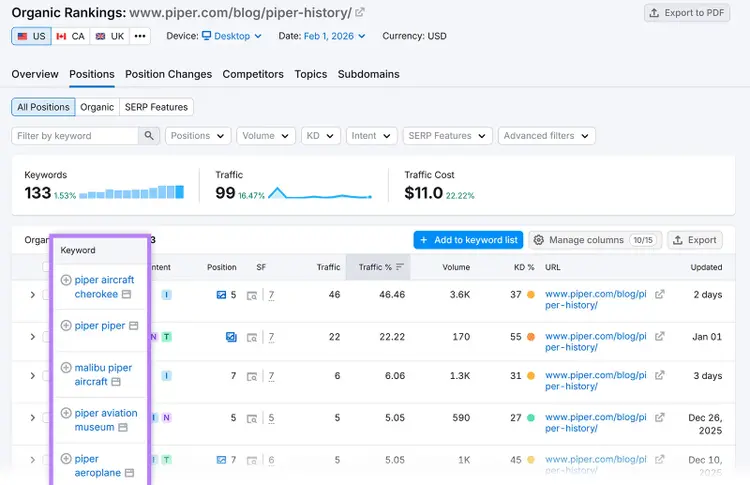The image size is (750, 485).
Task: Switch to the Subdomains tab
Action: click(x=368, y=74)
